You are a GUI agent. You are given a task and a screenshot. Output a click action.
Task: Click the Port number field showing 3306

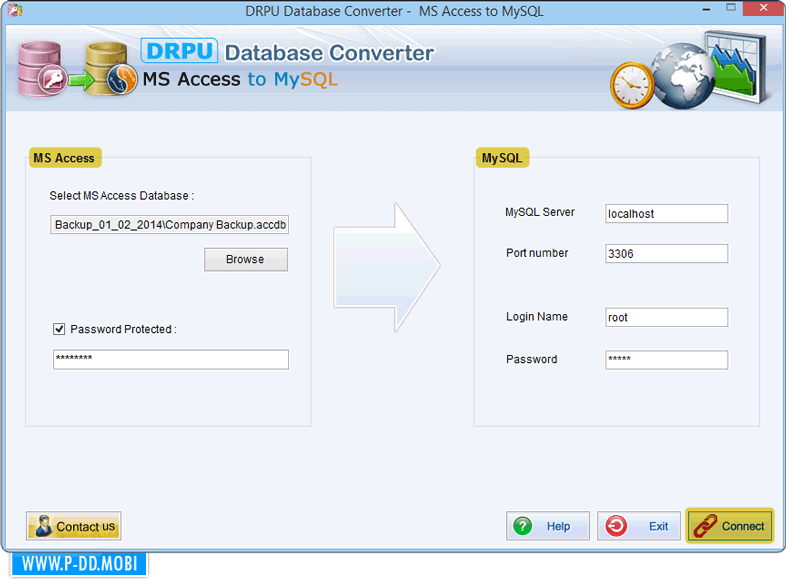(x=666, y=254)
